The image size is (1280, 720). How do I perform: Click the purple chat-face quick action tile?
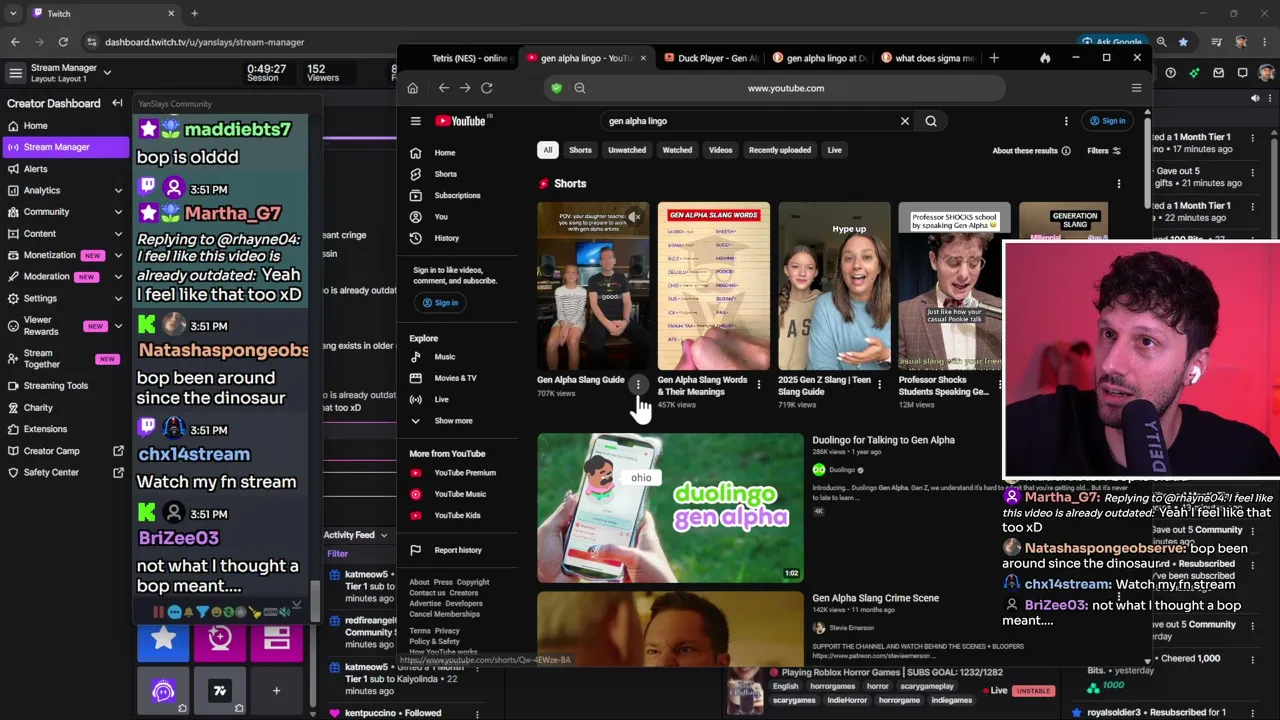[x=163, y=690]
